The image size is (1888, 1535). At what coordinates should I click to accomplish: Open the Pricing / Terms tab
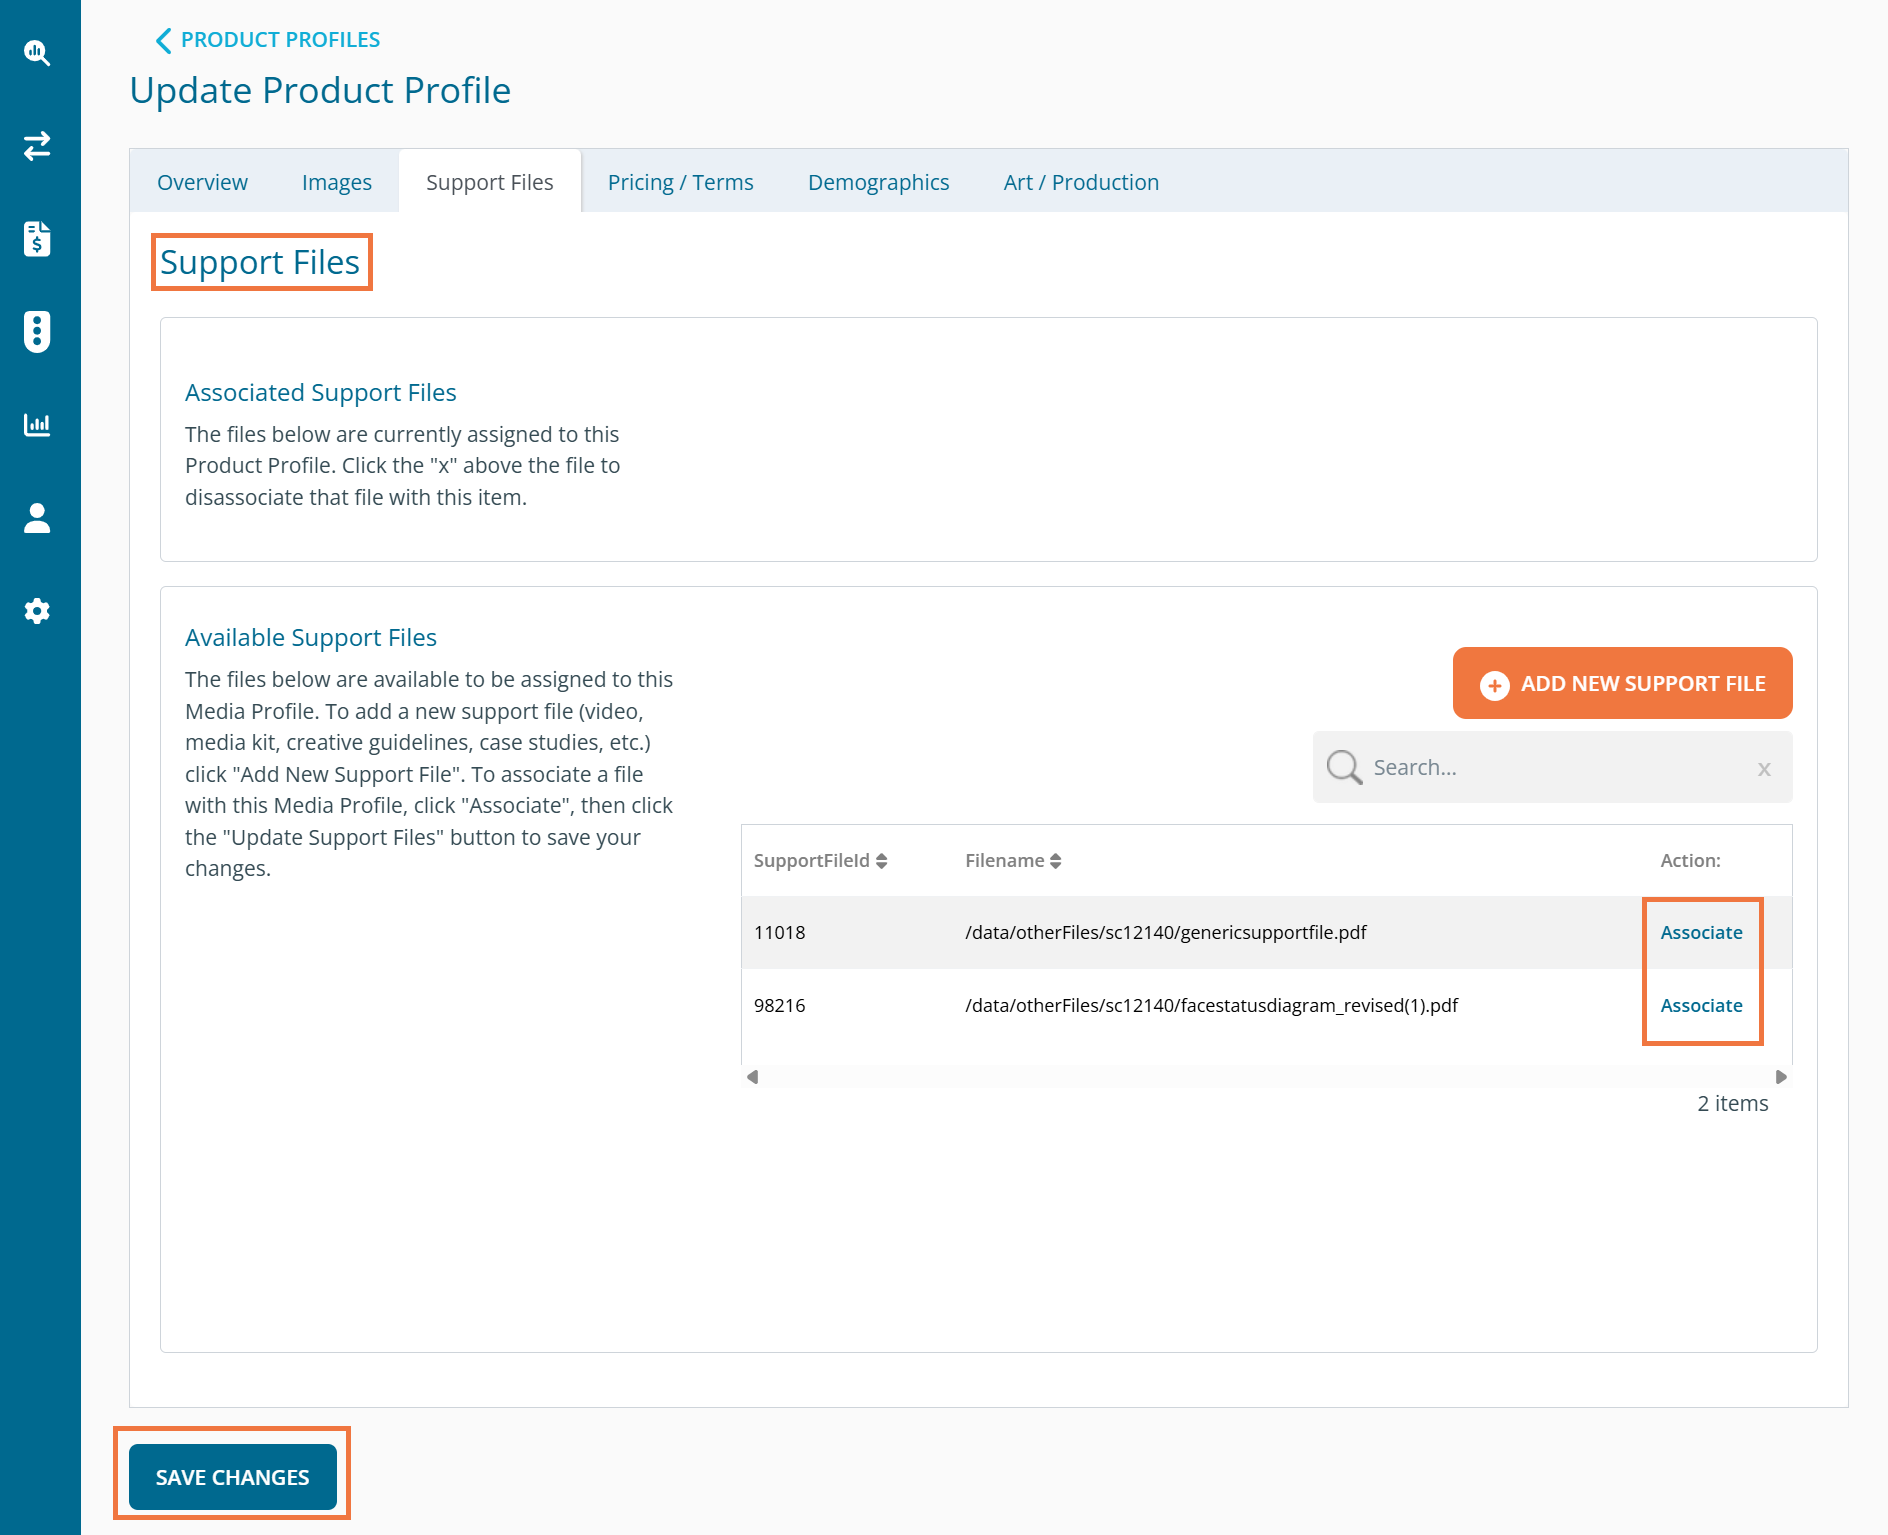pos(680,182)
